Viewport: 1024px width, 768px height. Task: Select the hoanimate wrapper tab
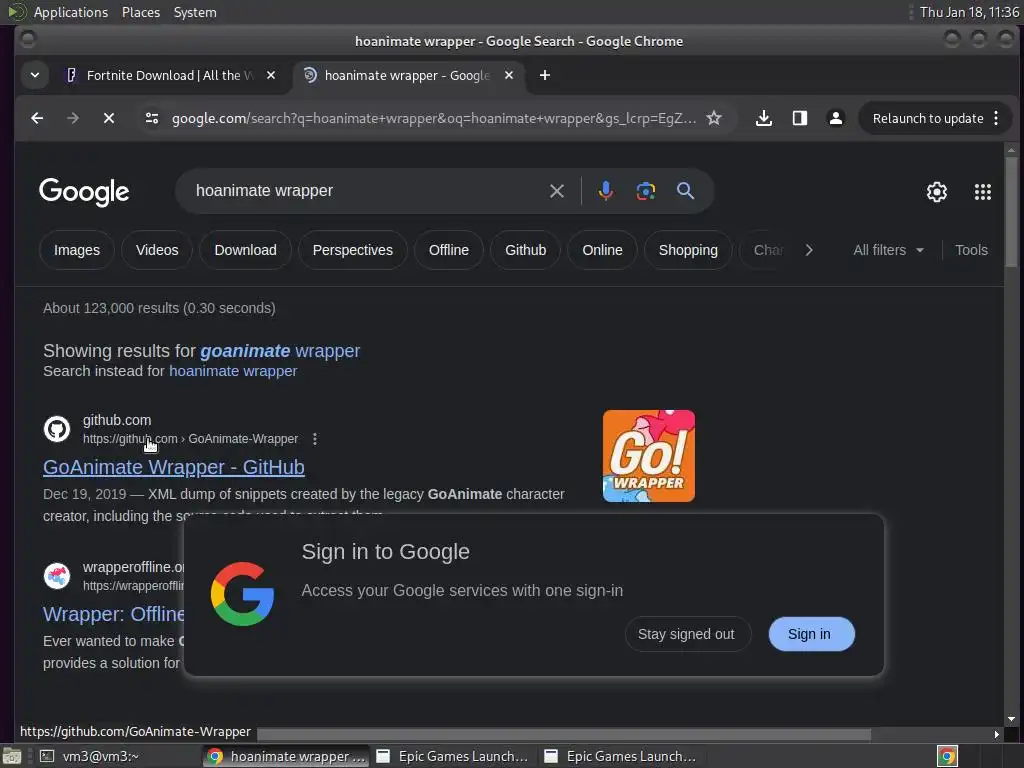coord(408,75)
